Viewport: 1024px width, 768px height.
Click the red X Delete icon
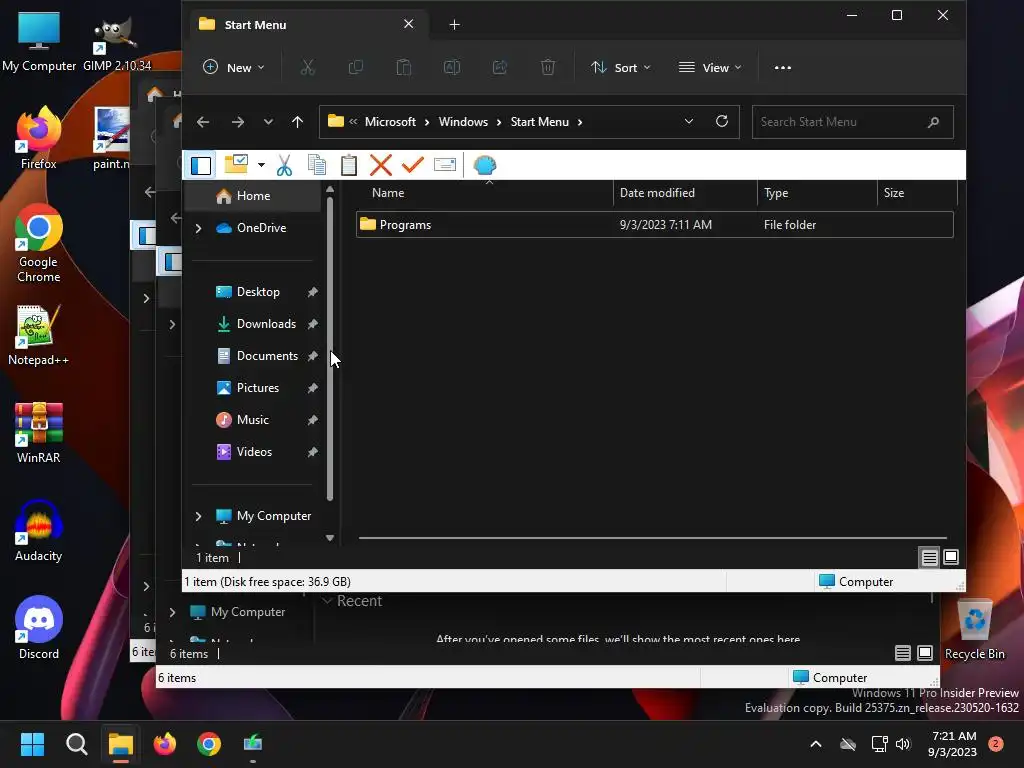click(381, 165)
